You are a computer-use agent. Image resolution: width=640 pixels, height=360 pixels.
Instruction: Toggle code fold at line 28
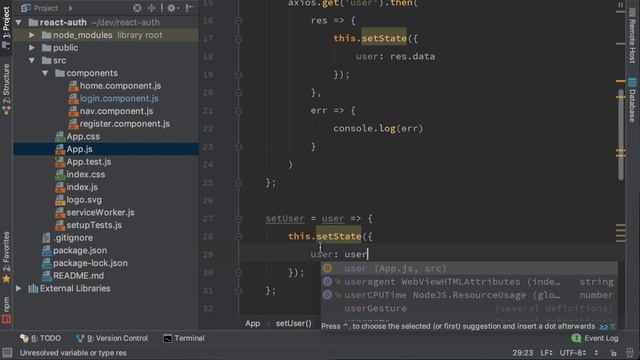(239, 237)
